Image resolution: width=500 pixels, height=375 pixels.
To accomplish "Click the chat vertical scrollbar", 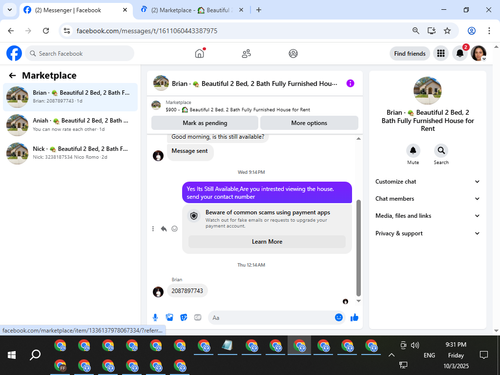I will tap(359, 248).
